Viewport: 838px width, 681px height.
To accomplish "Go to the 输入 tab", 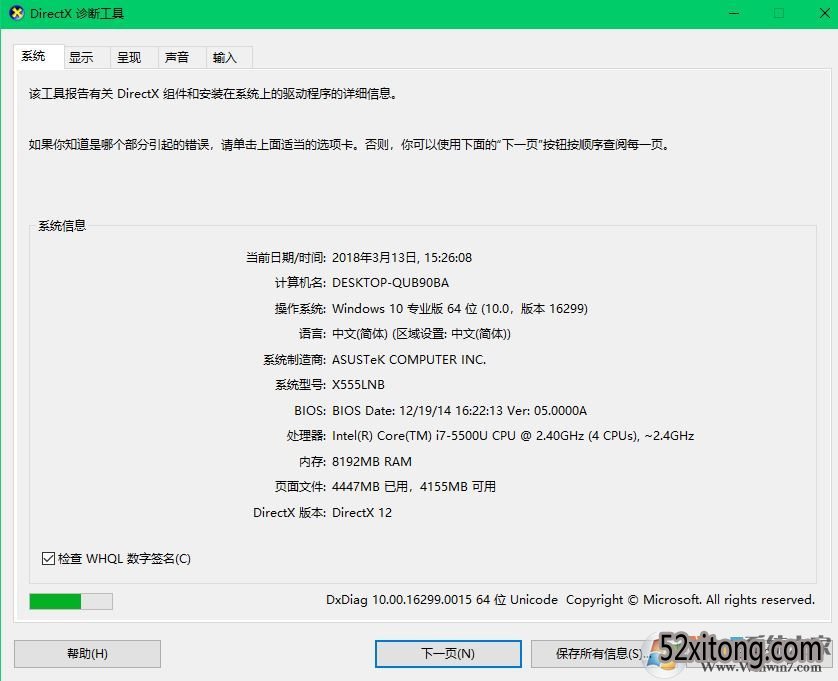I will point(229,57).
